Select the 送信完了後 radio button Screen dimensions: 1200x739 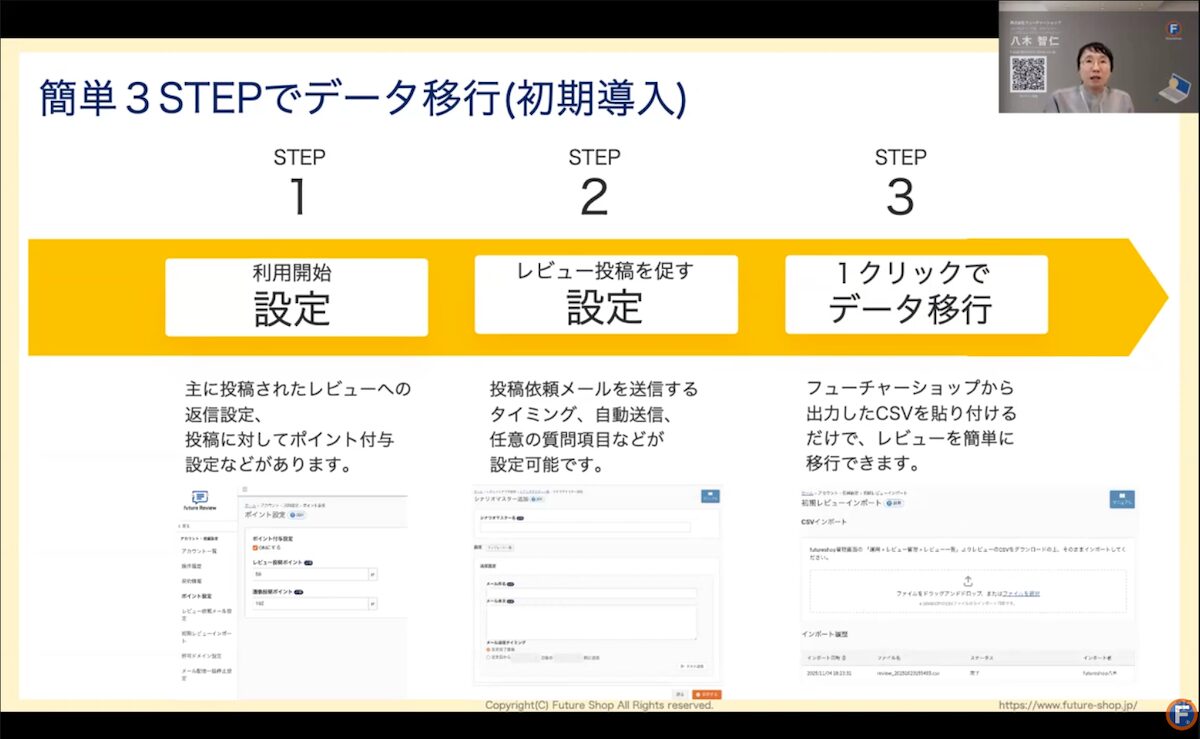tap(488, 648)
